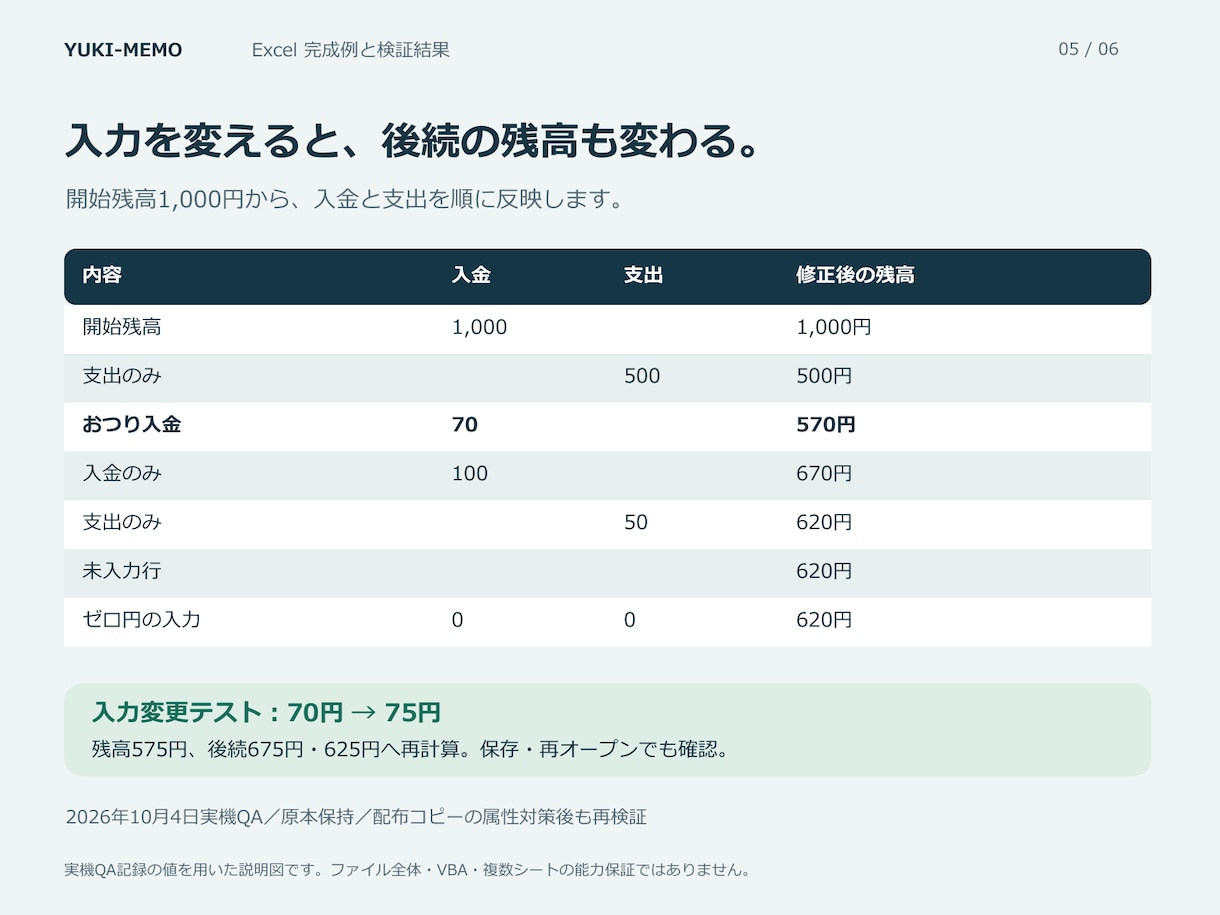The image size is (1220, 915).
Task: Click the YUKI-MEMO title text
Action: click(123, 50)
